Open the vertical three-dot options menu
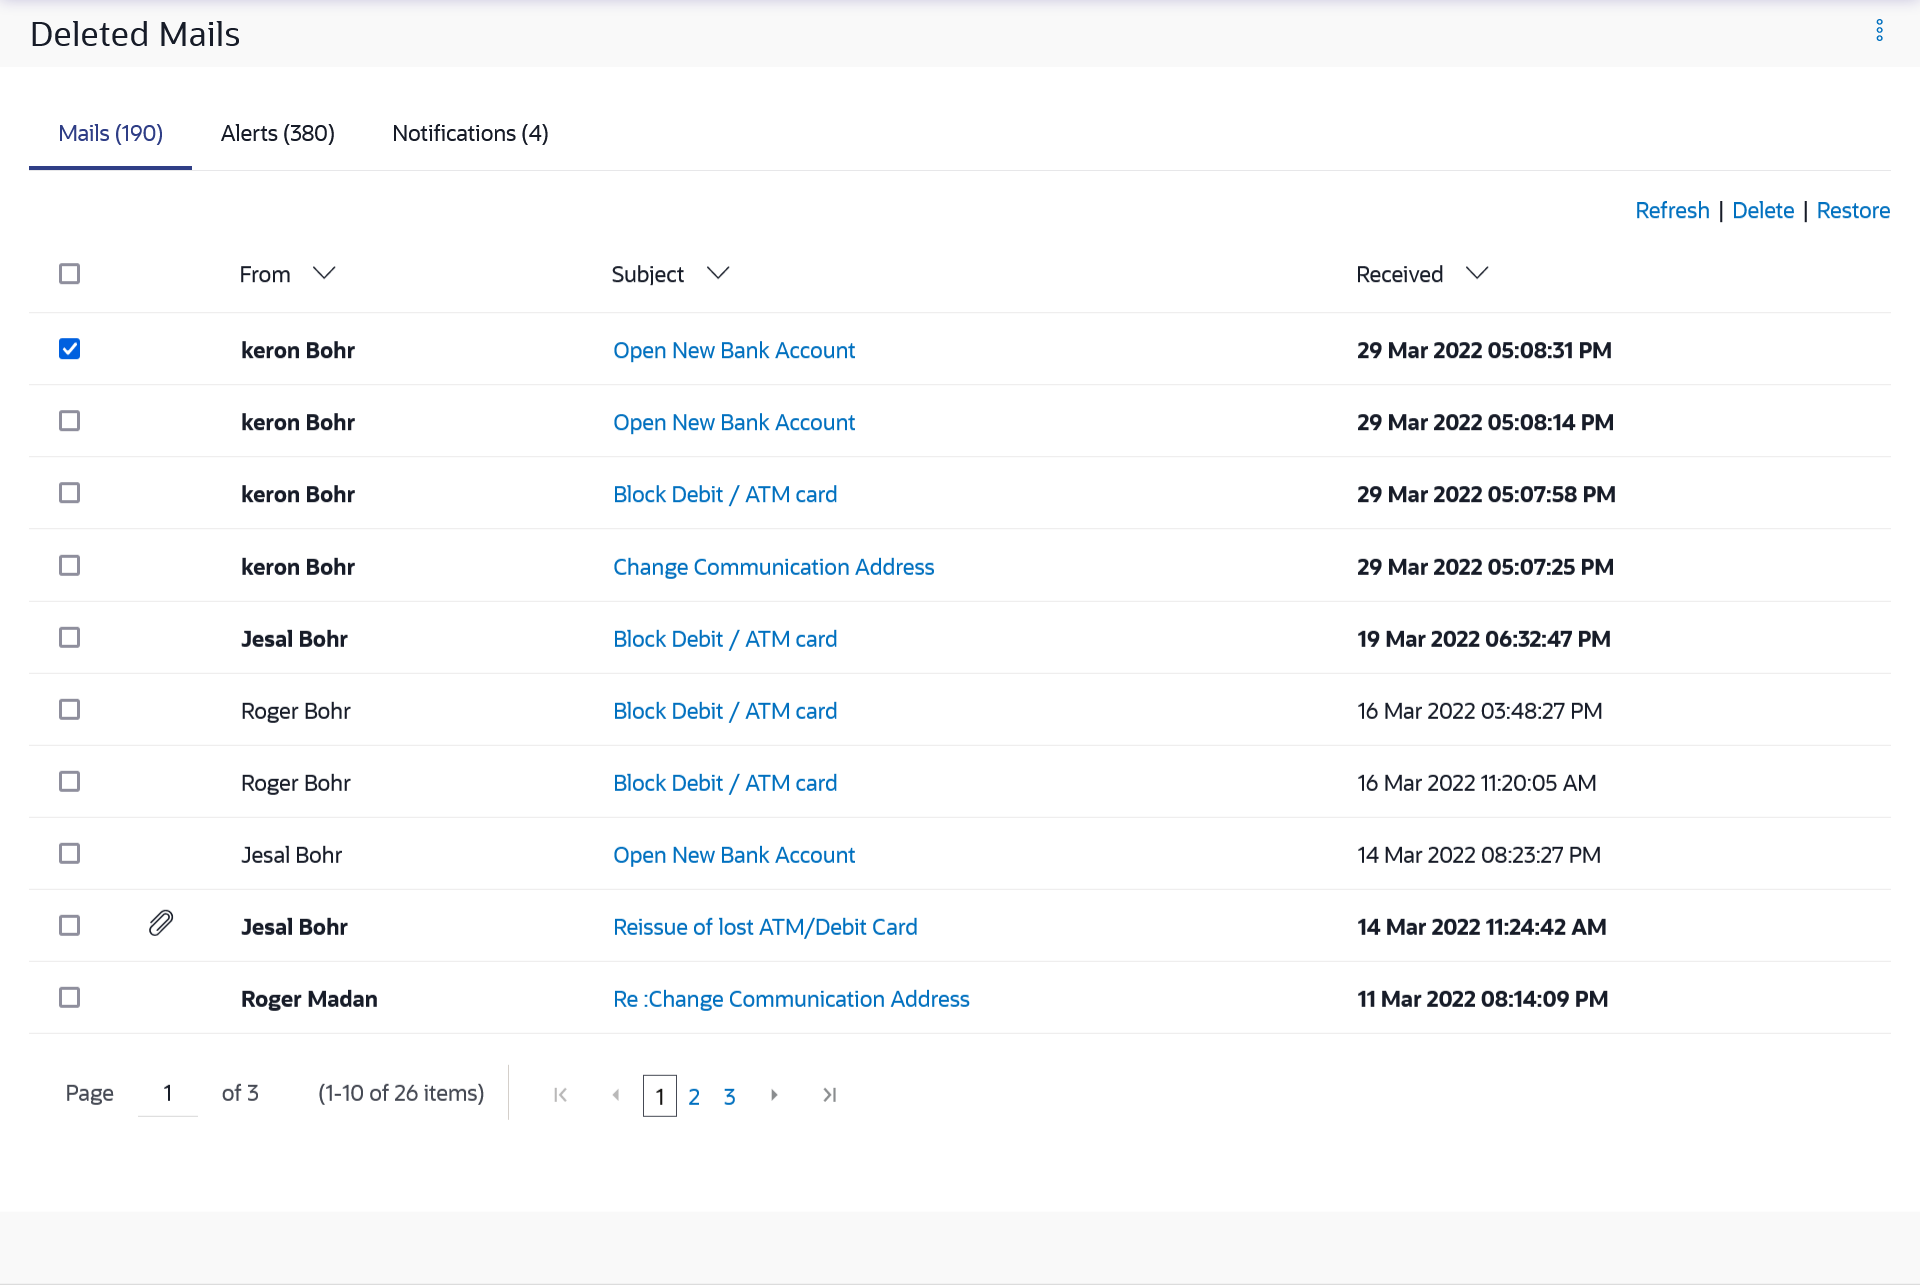The height and width of the screenshot is (1285, 1920). [x=1879, y=31]
